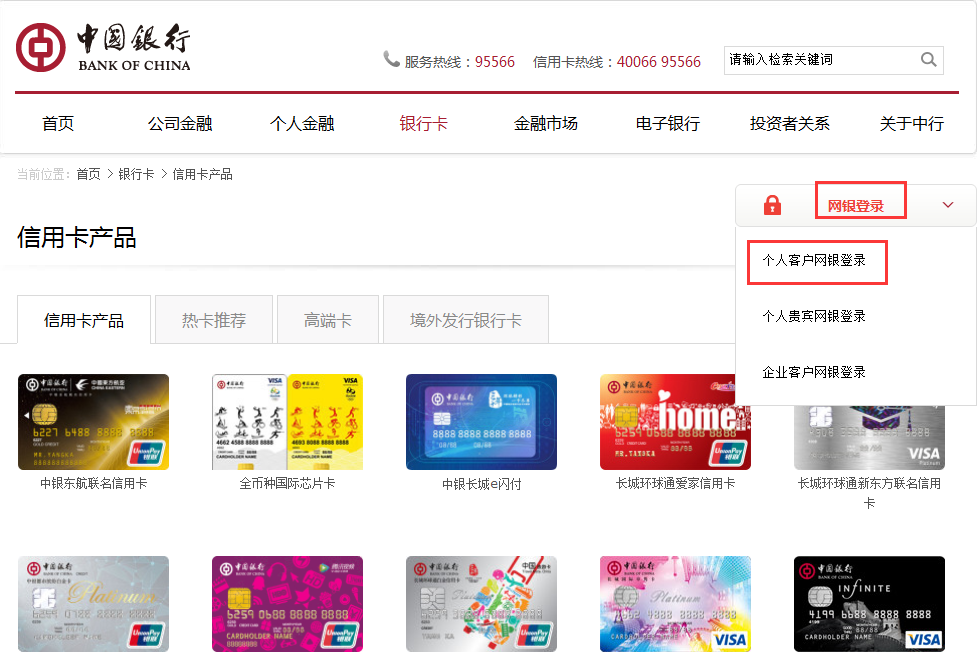Screen dimensions: 977x655
Task: Click the 全币种国际芯片卡 card image
Action: tap(286, 421)
